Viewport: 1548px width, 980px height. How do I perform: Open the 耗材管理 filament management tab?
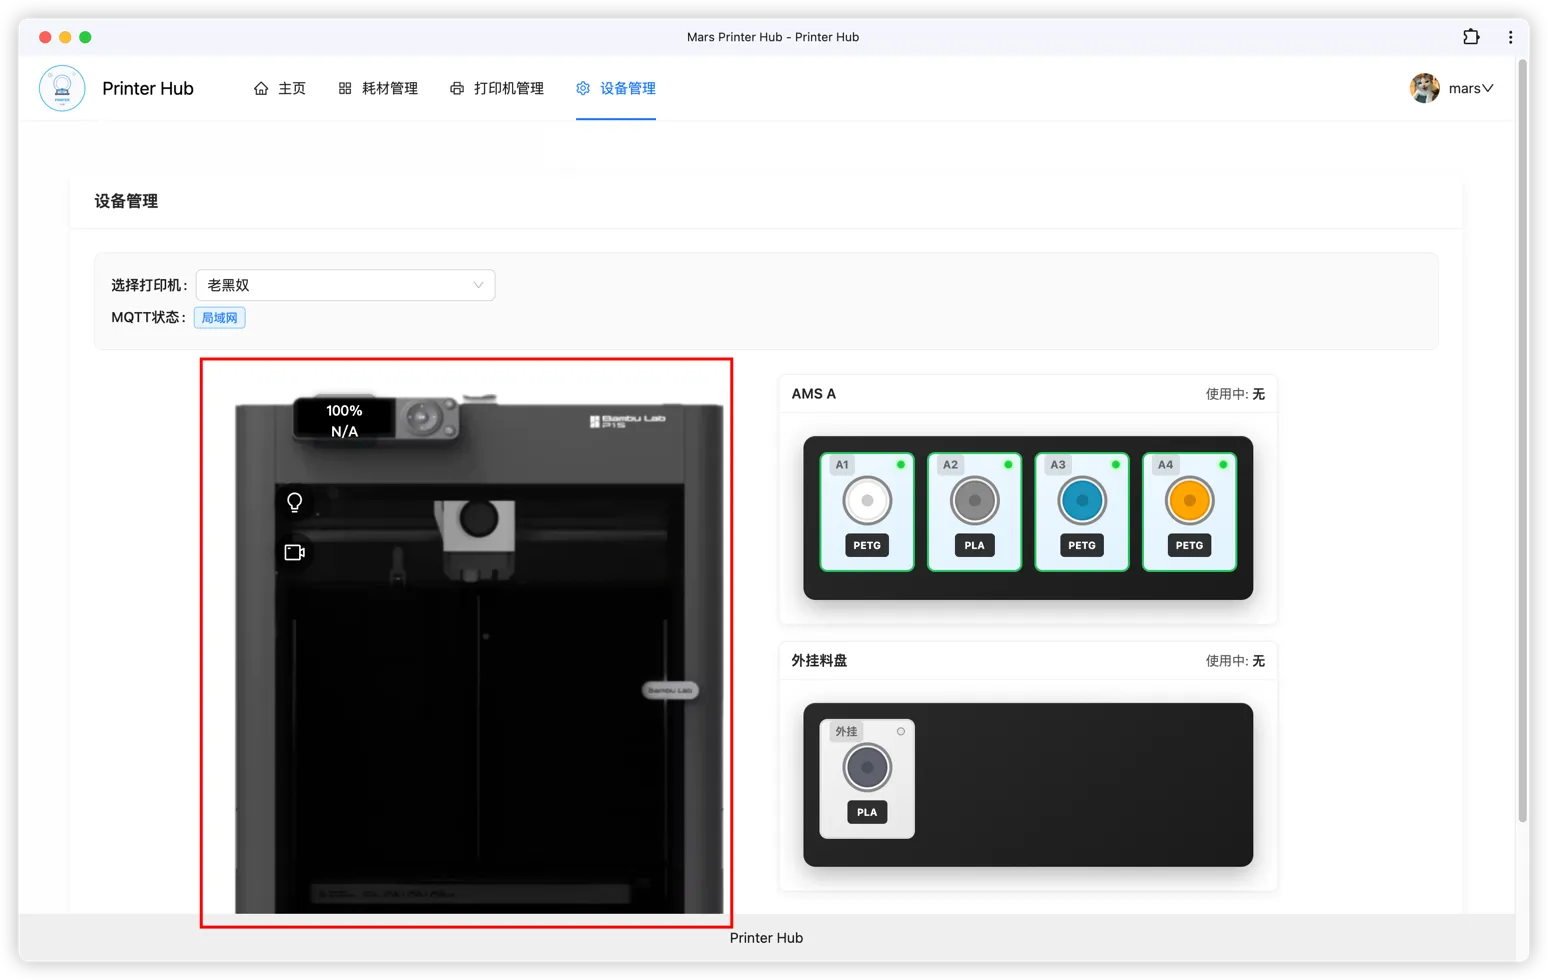tap(378, 88)
